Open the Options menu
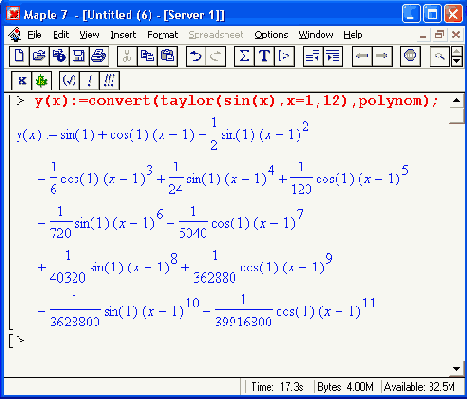 pos(271,35)
